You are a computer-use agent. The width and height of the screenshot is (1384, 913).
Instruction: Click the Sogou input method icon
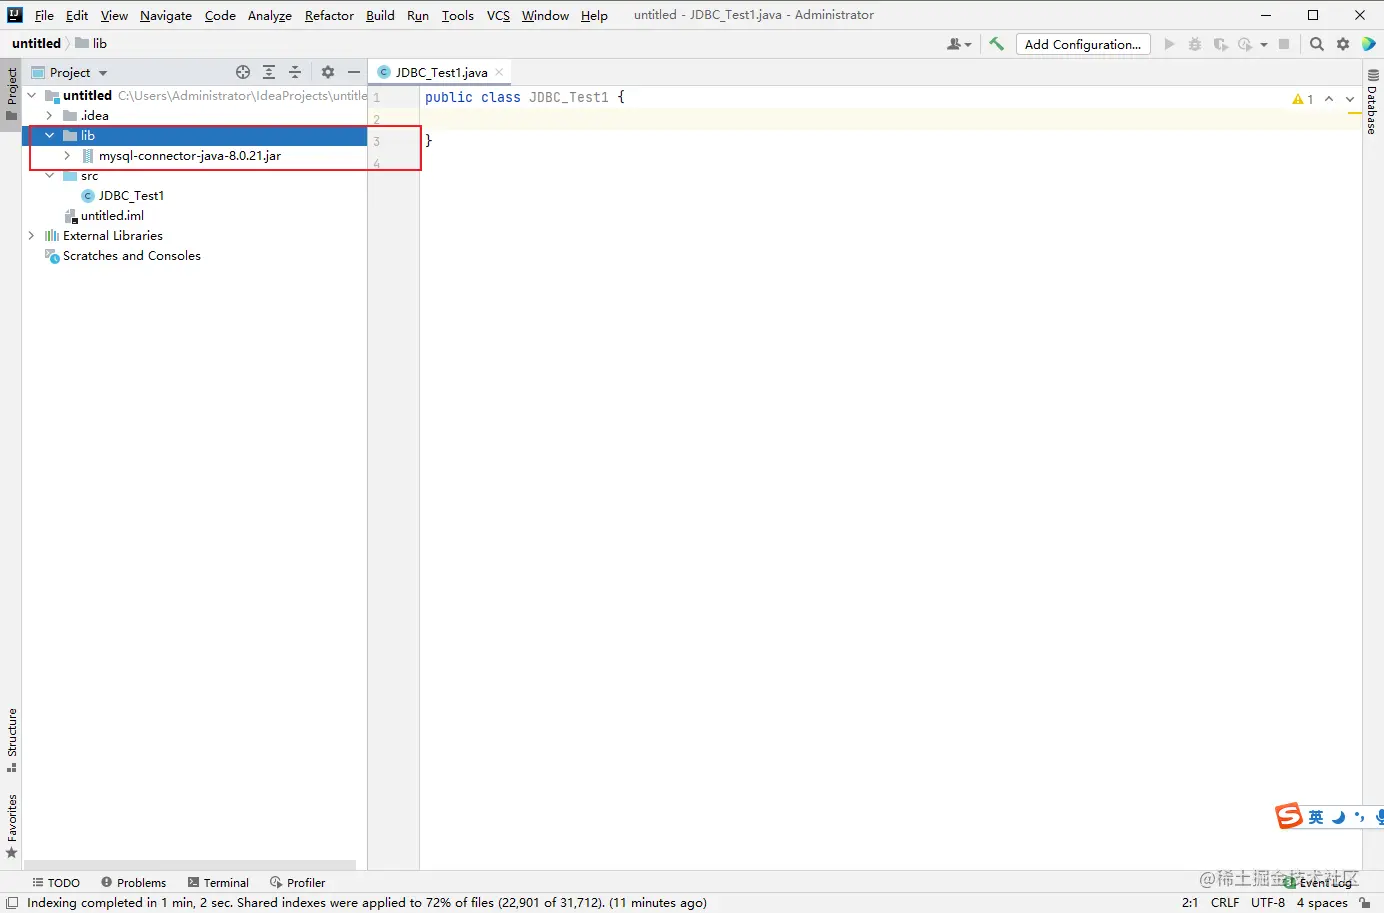(1288, 816)
